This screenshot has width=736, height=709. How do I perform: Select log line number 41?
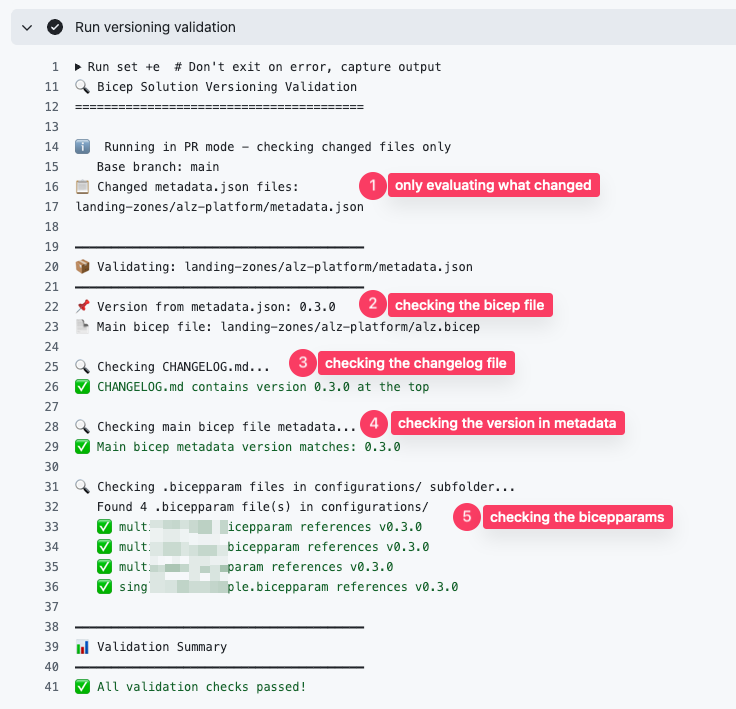point(53,686)
